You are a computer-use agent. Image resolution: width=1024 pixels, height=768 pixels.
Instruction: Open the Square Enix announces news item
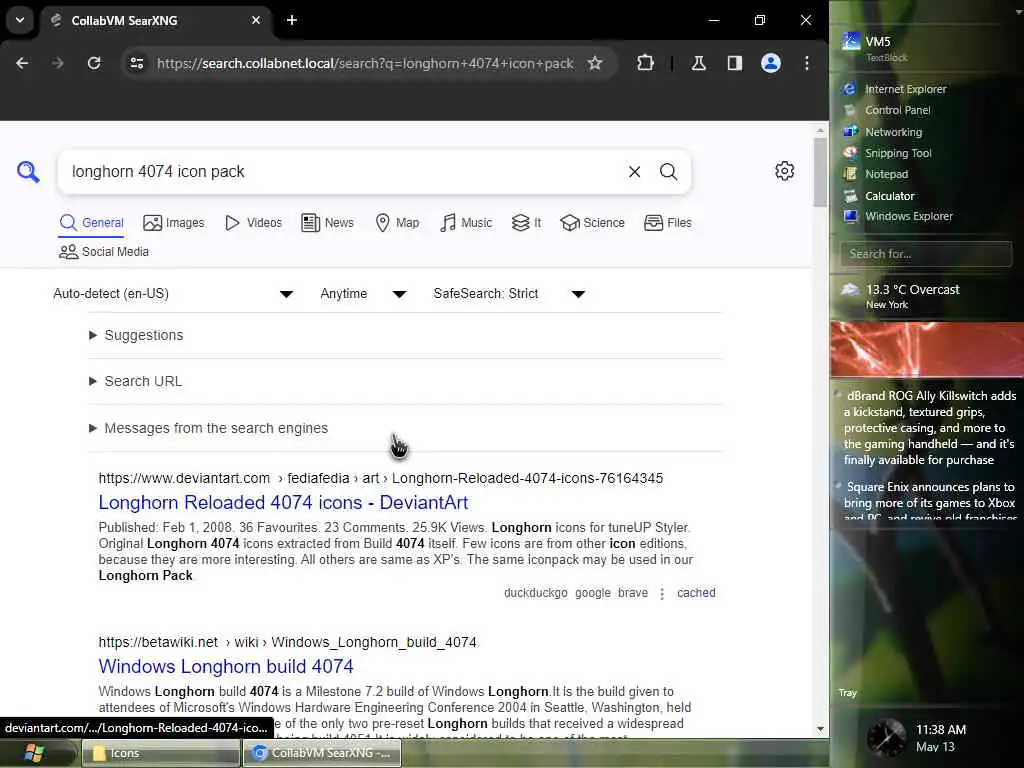pos(929,502)
